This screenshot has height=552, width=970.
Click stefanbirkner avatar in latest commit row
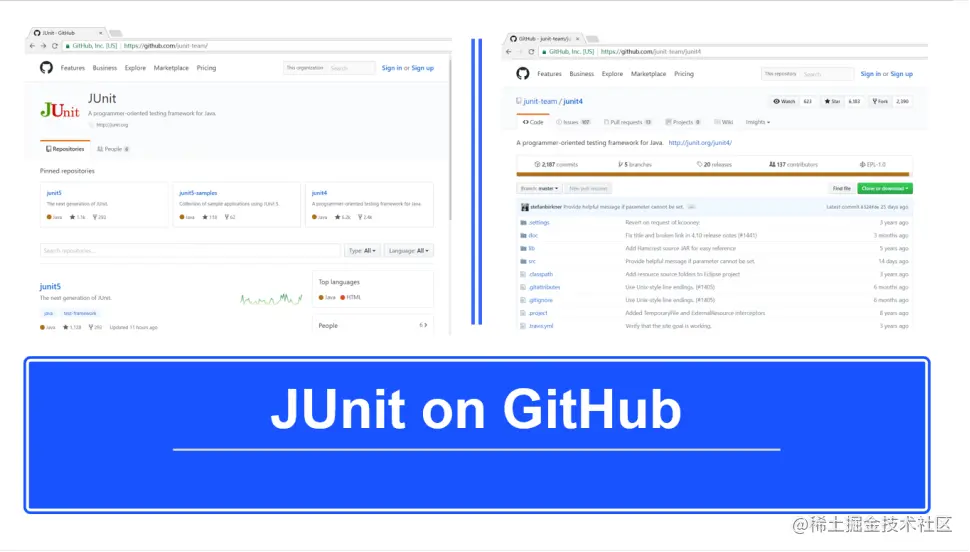[525, 207]
